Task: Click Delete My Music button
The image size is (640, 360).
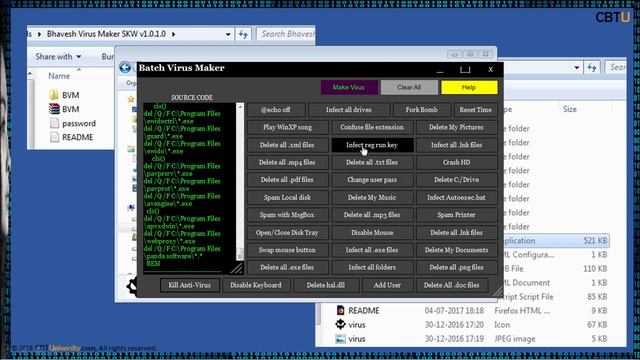Action: [372, 198]
